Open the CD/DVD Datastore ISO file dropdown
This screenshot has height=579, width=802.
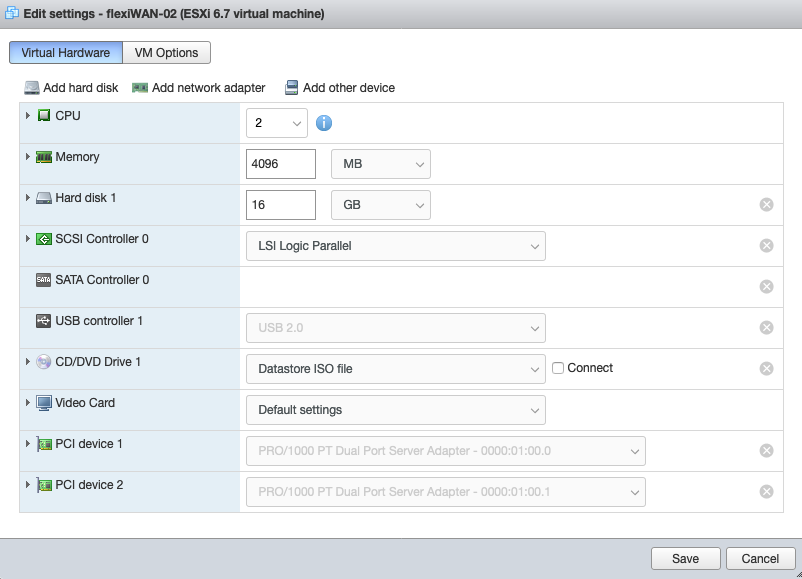coord(395,369)
